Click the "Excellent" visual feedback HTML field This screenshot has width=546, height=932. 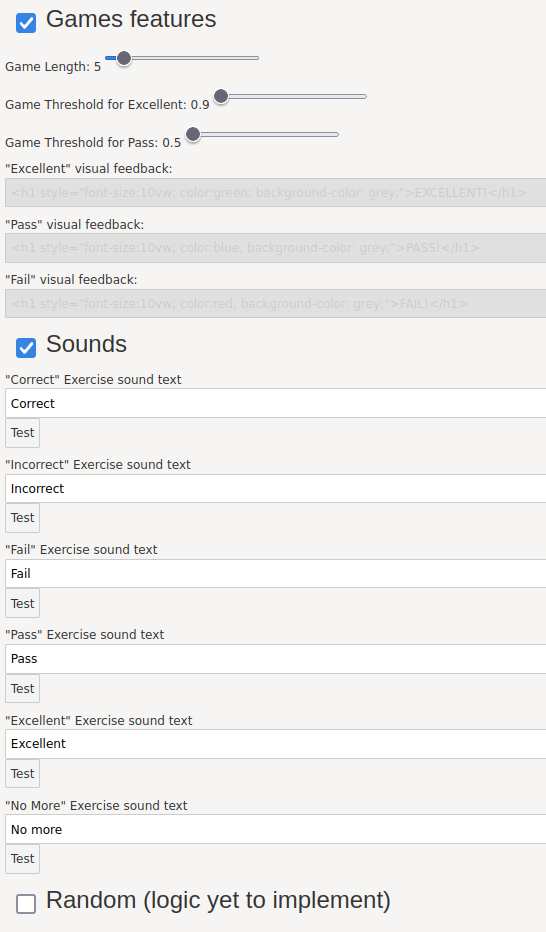tap(276, 193)
